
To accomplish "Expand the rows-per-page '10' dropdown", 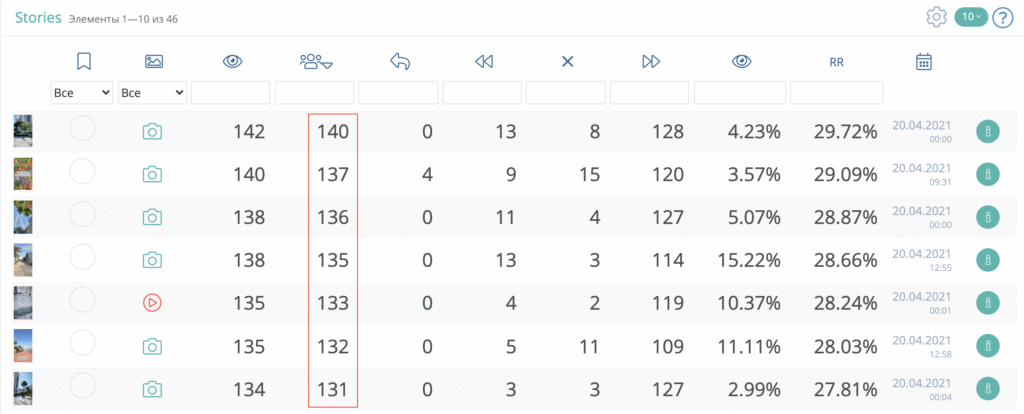I will 970,17.
